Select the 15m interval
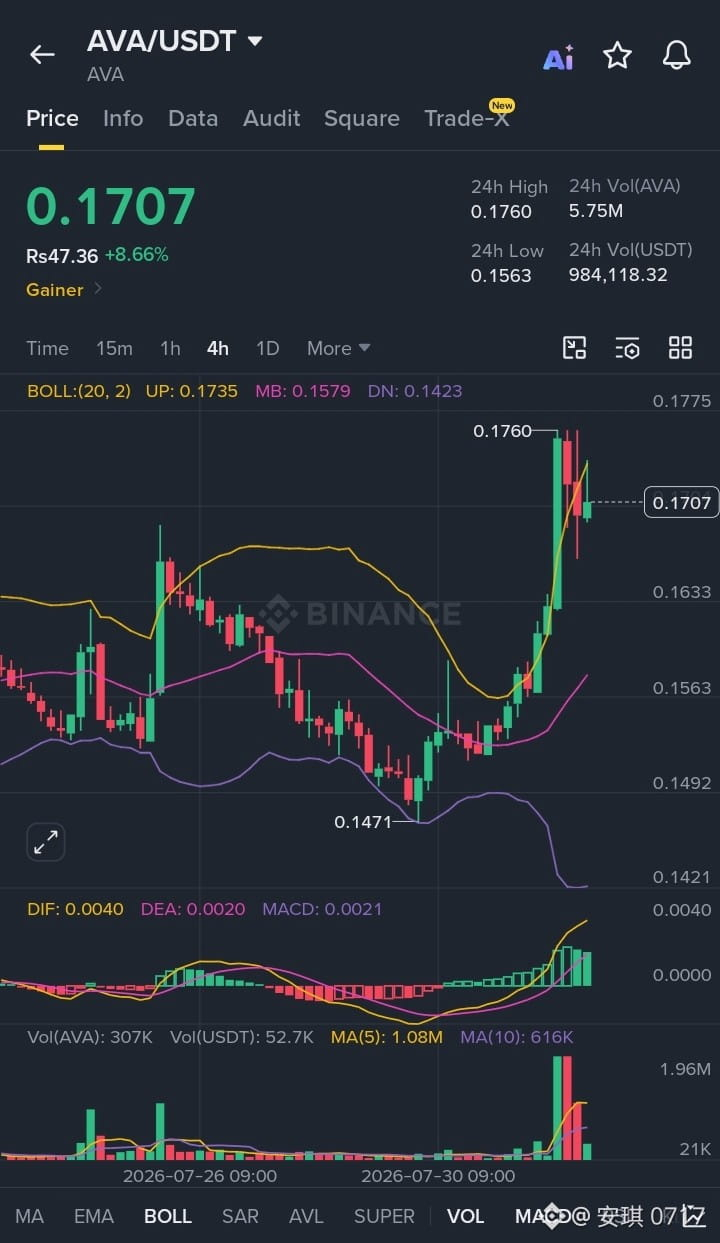This screenshot has height=1243, width=720. pyautogui.click(x=114, y=348)
